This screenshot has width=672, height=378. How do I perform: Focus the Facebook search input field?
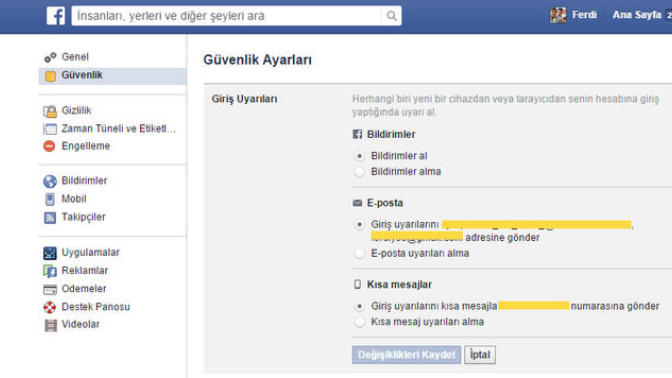point(227,16)
